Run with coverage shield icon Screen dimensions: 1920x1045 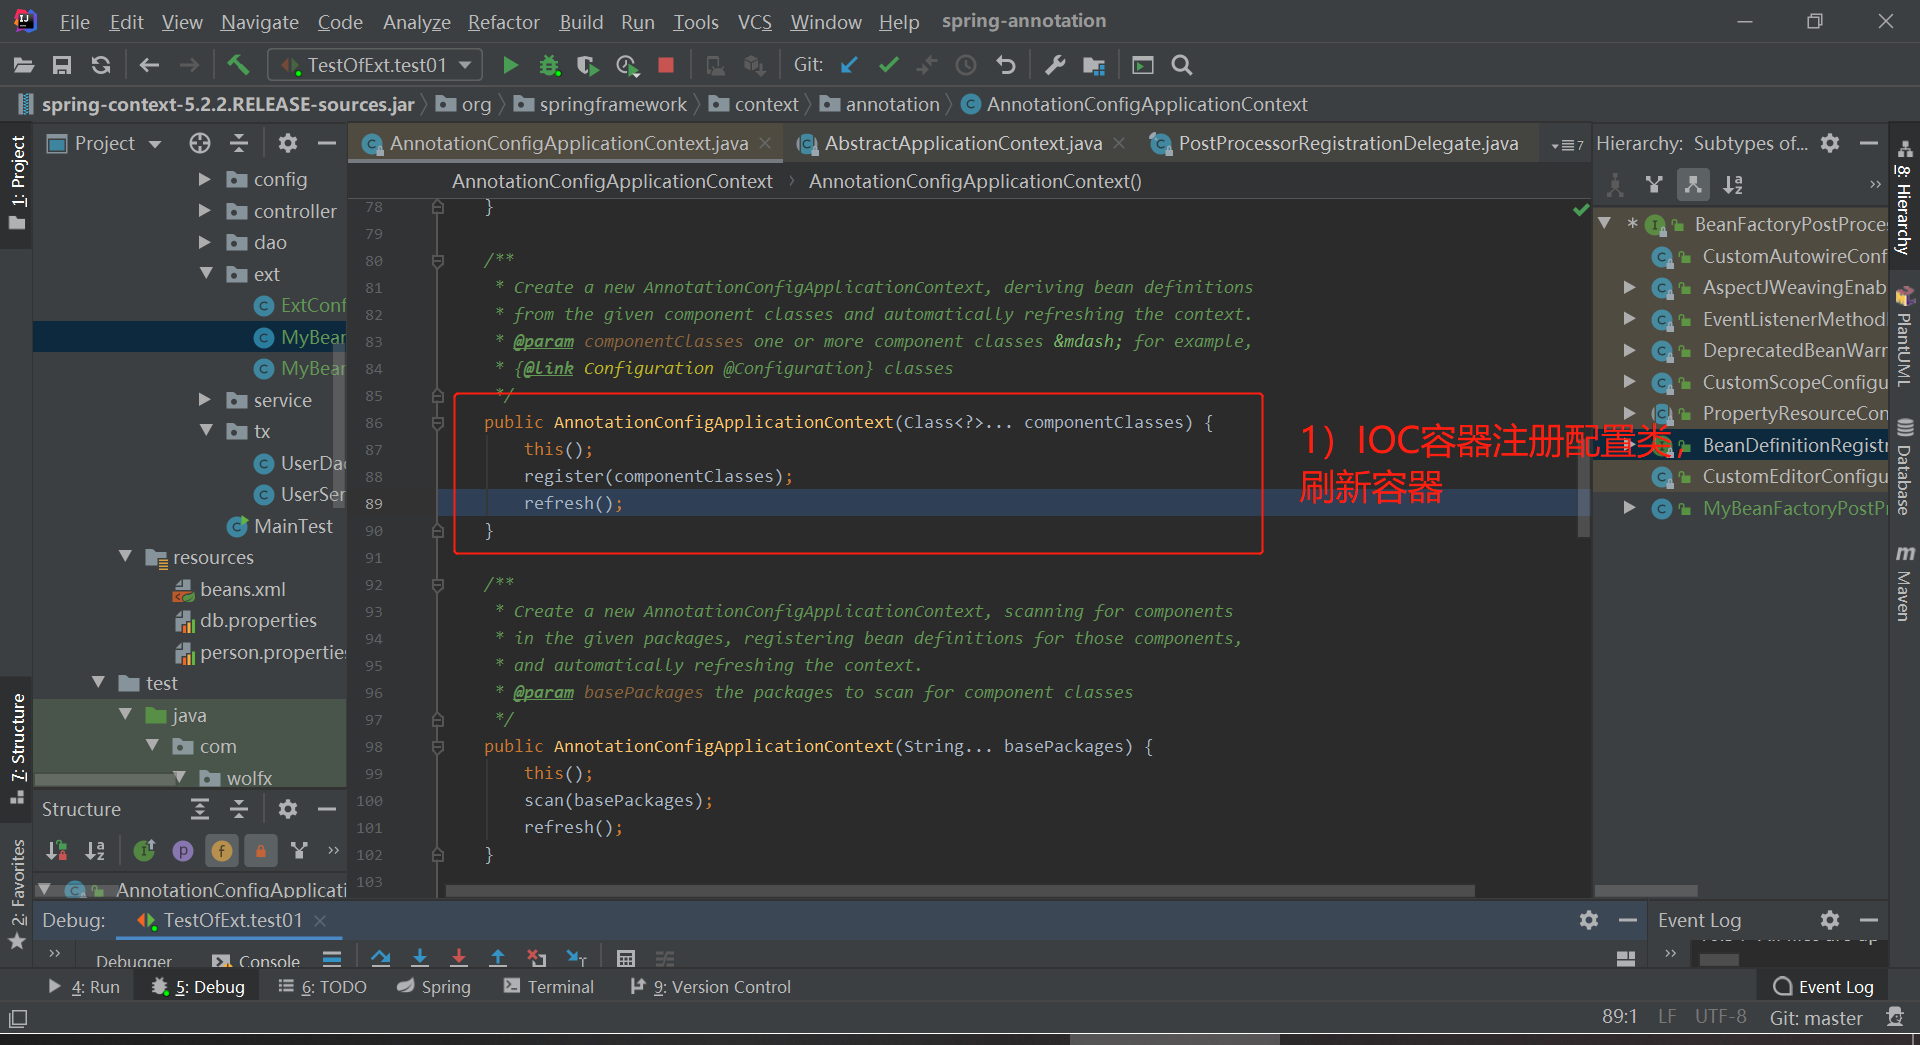coord(588,65)
